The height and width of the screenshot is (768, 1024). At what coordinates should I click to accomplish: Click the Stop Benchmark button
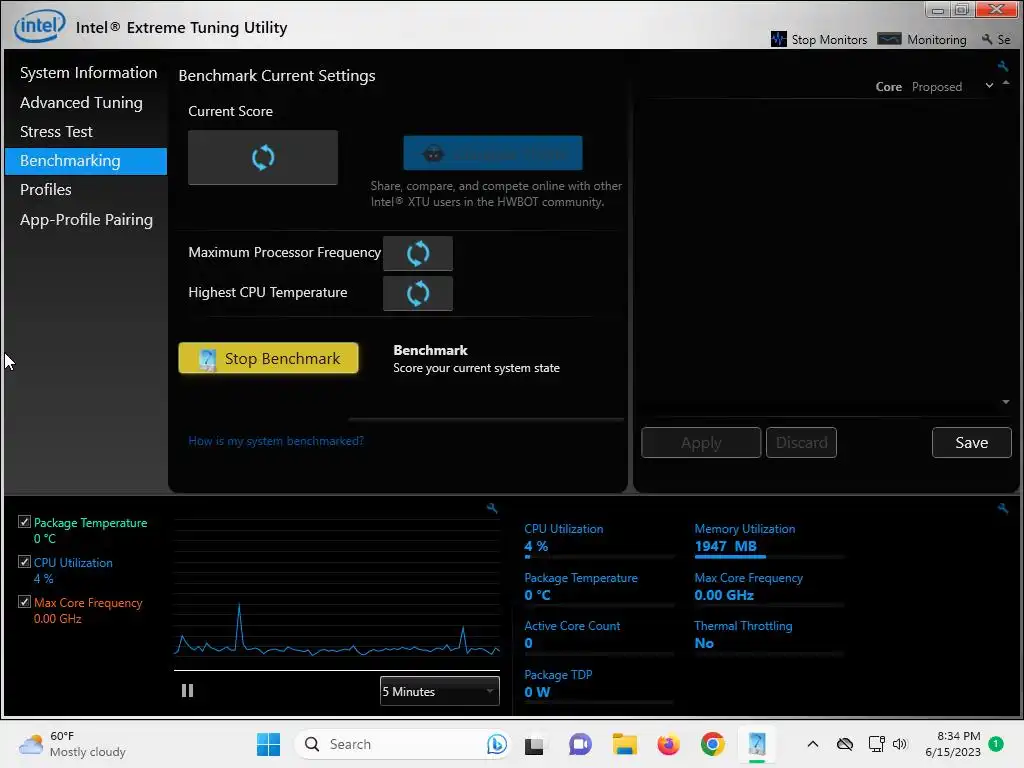tap(268, 358)
